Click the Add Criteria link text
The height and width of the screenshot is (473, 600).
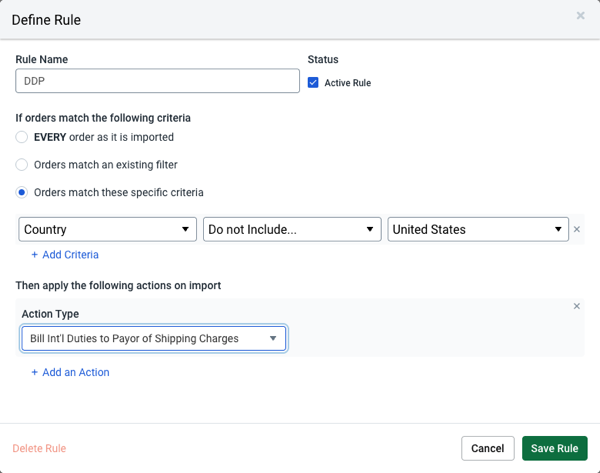point(70,255)
